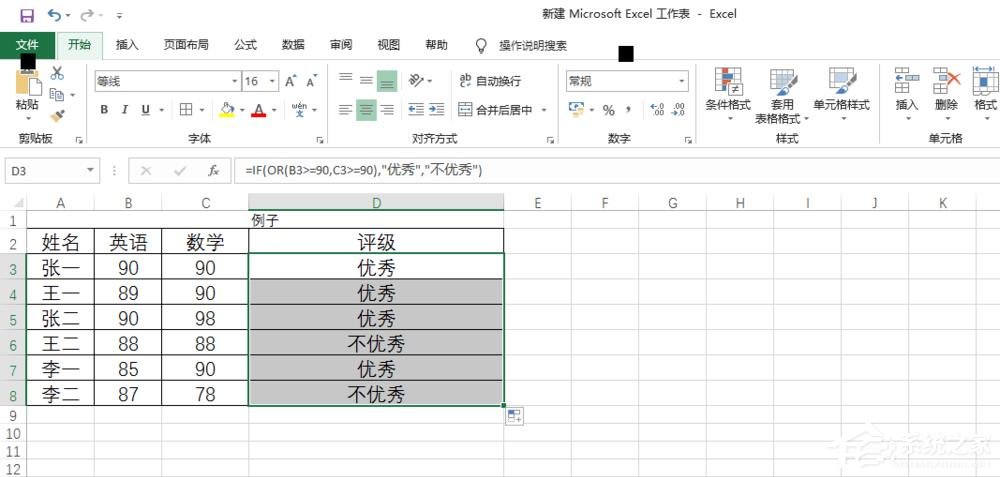Toggle Bold formatting
Viewport: 1000px width, 477px height.
(x=104, y=110)
